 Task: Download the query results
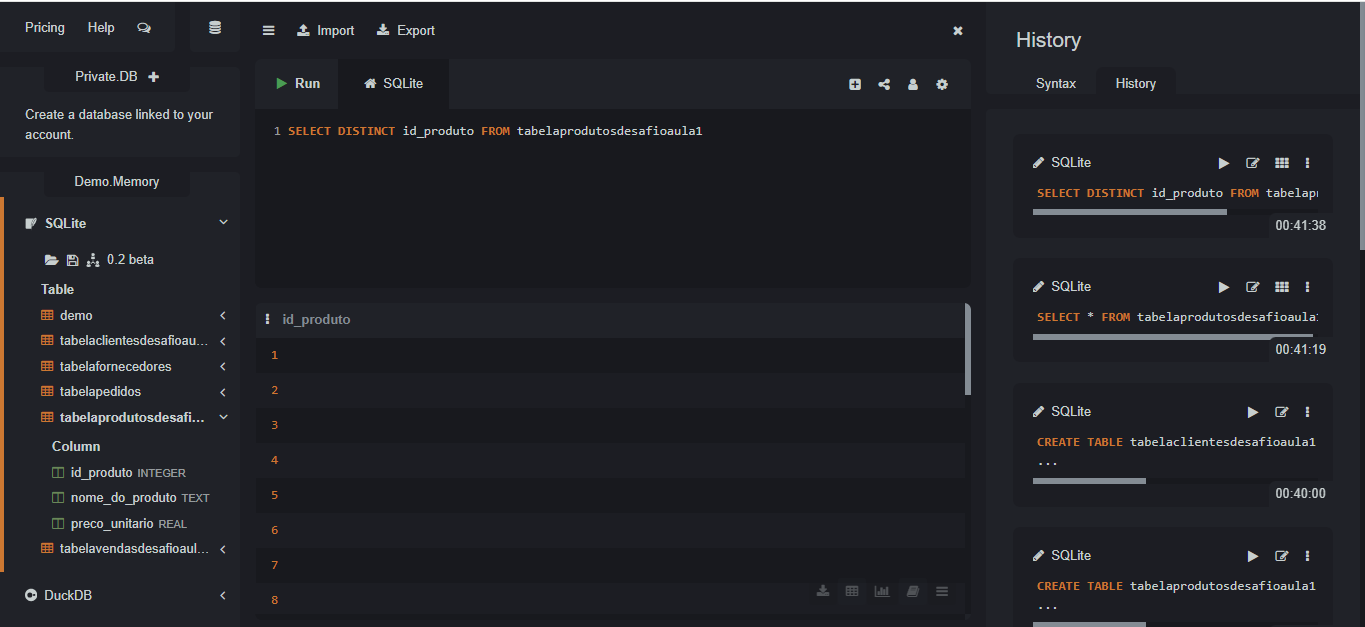coord(823,591)
